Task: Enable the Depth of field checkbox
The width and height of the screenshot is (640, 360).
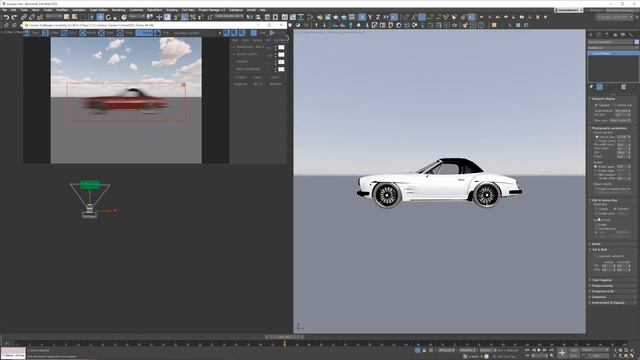Action: click(596, 224)
